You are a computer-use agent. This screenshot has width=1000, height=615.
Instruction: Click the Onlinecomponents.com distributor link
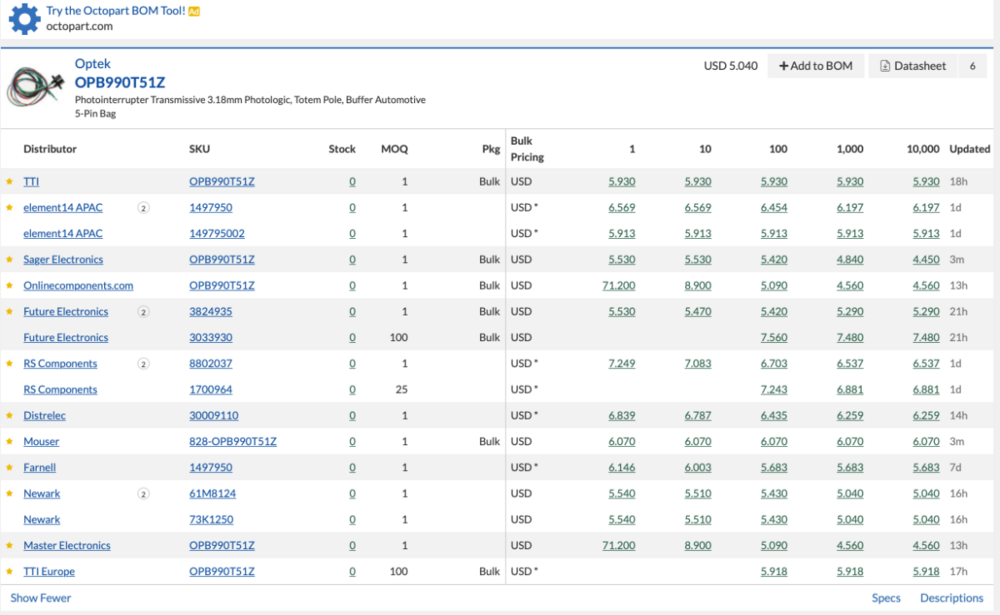(x=78, y=286)
